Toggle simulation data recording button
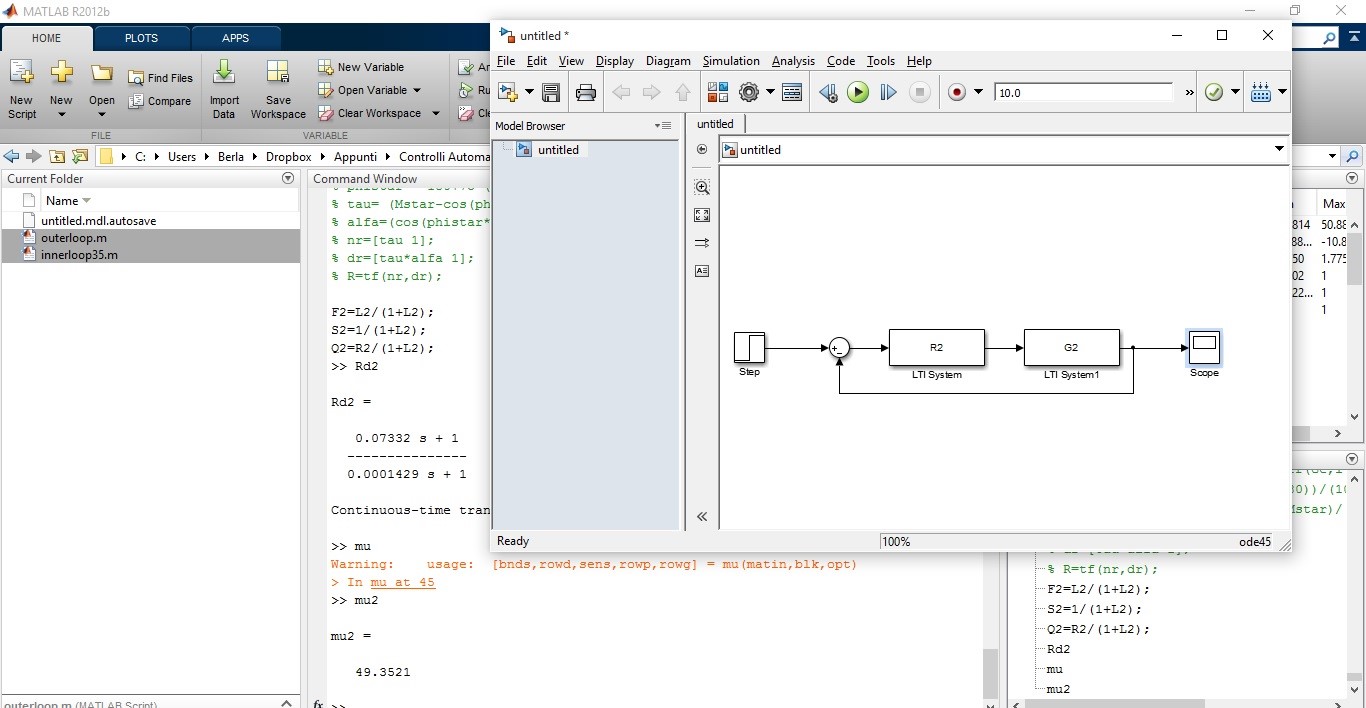Screen dimensions: 1366x708 click(x=957, y=93)
